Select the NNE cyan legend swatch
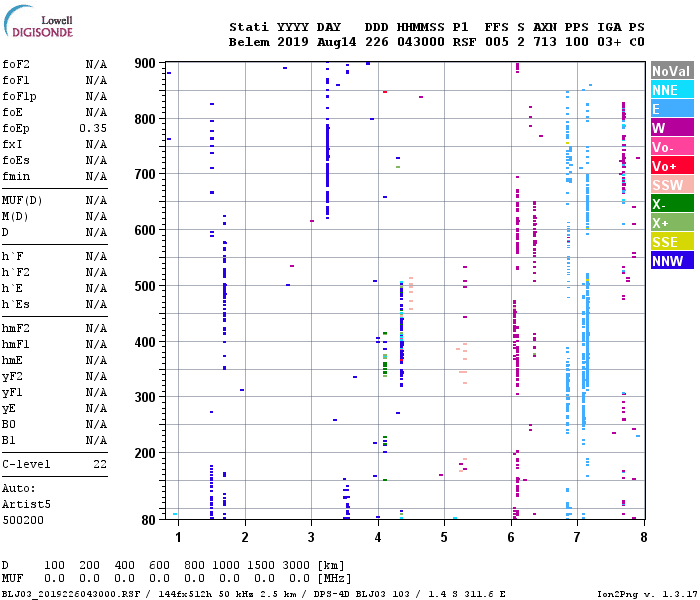700x600 pixels. pos(672,90)
